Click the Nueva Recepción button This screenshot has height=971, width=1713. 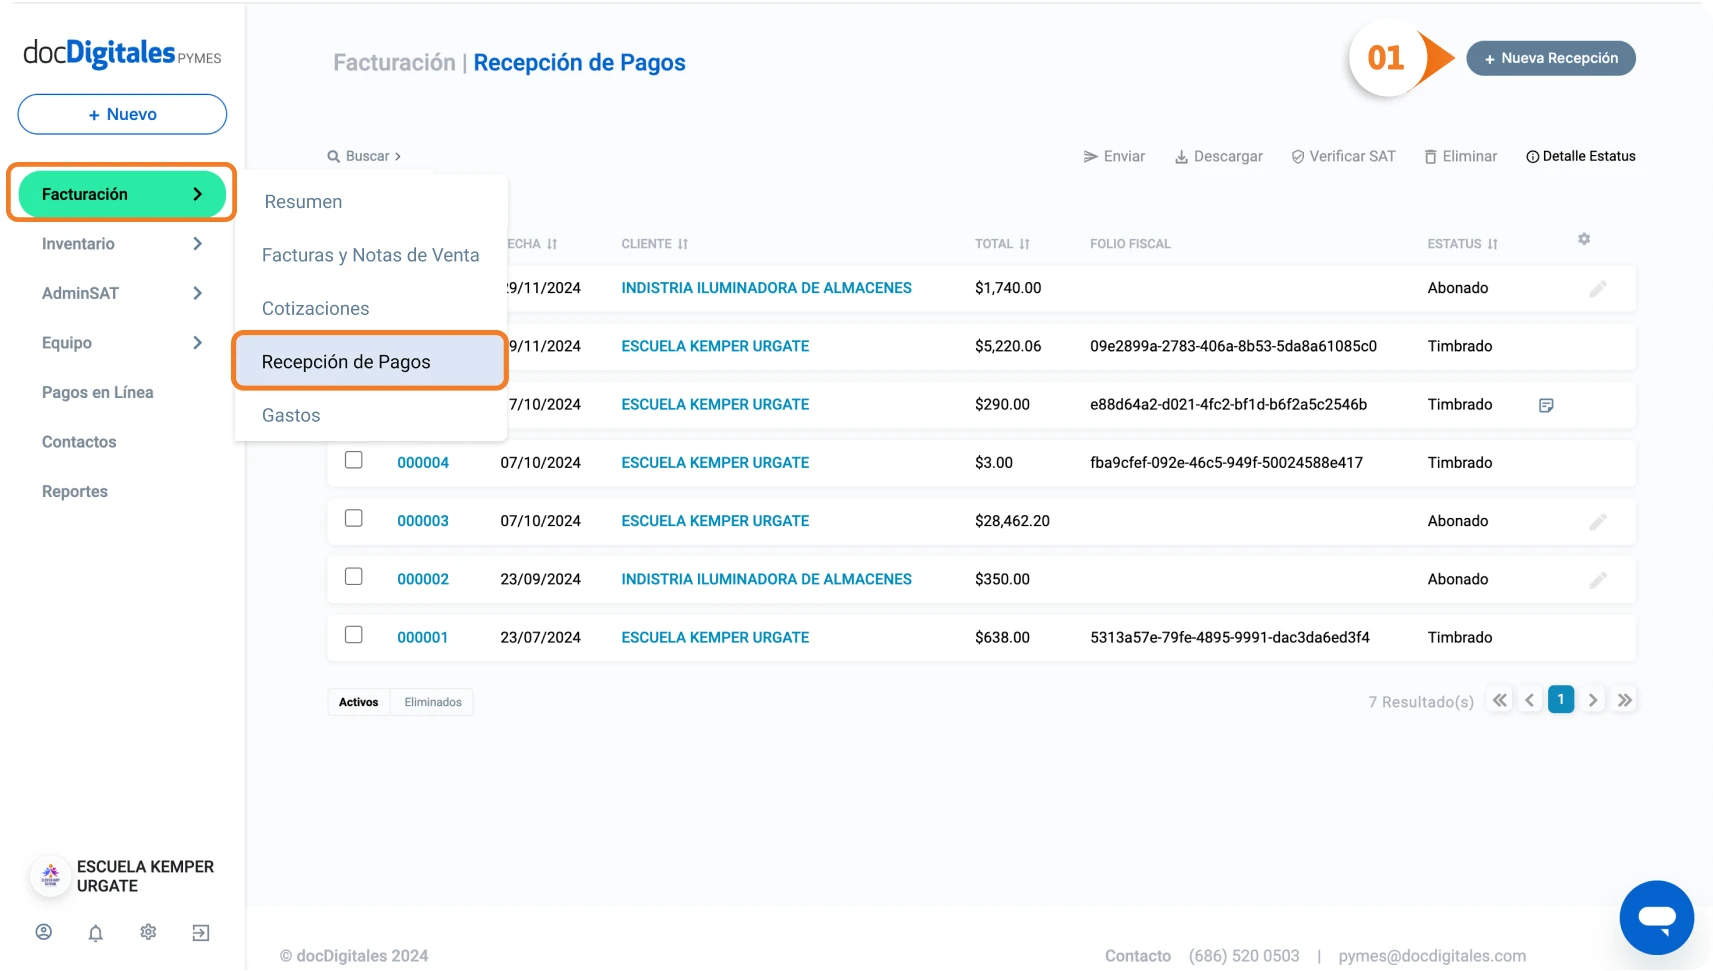[1551, 58]
